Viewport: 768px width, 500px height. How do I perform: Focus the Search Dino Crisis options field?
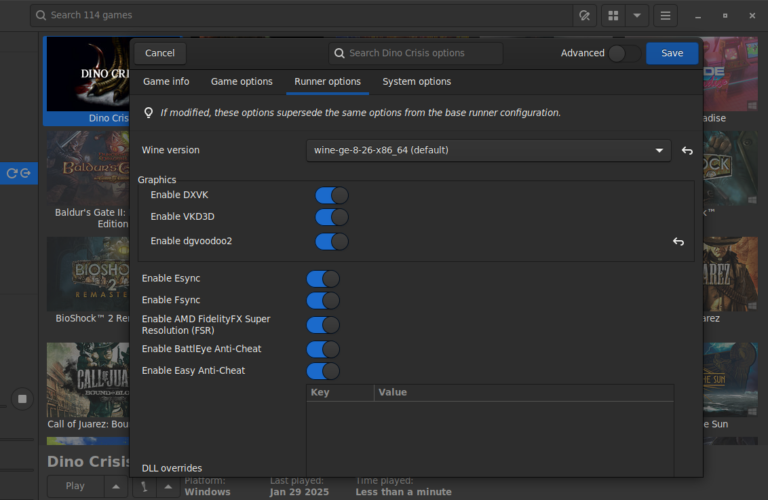point(415,53)
